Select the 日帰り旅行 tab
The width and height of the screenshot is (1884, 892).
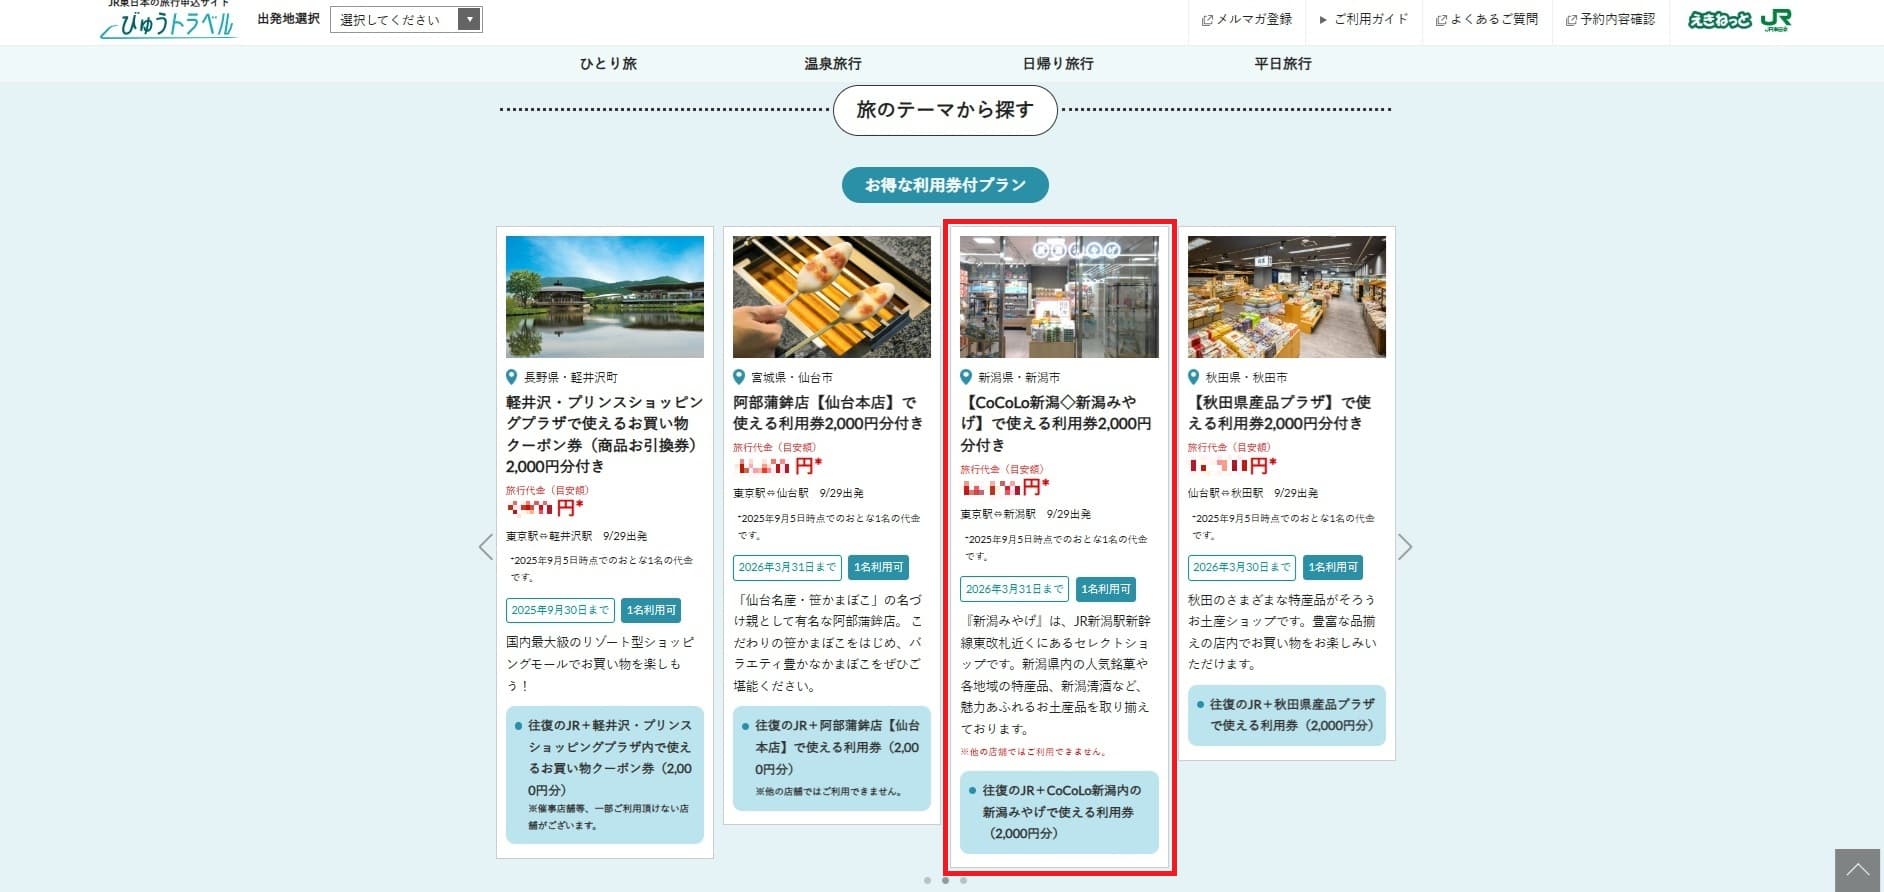(x=1058, y=63)
